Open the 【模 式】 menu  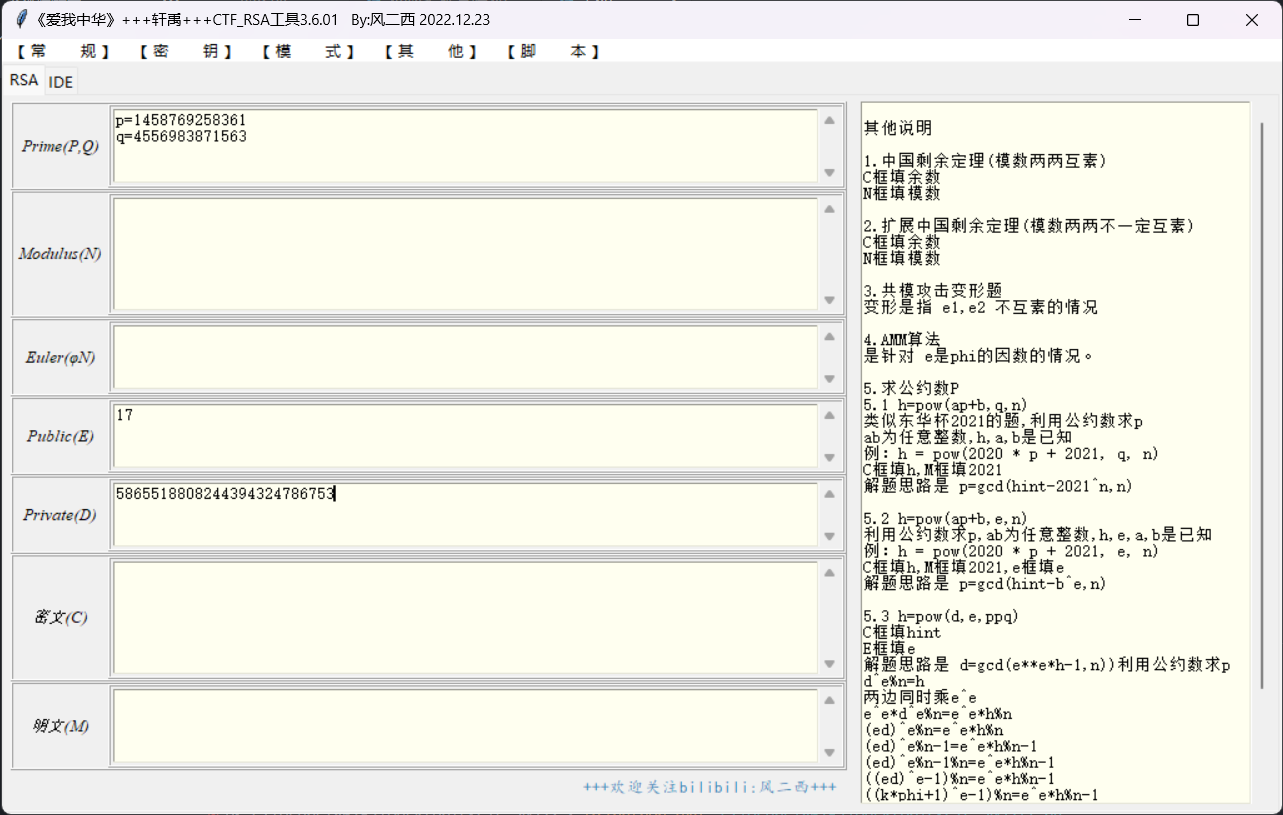click(309, 51)
